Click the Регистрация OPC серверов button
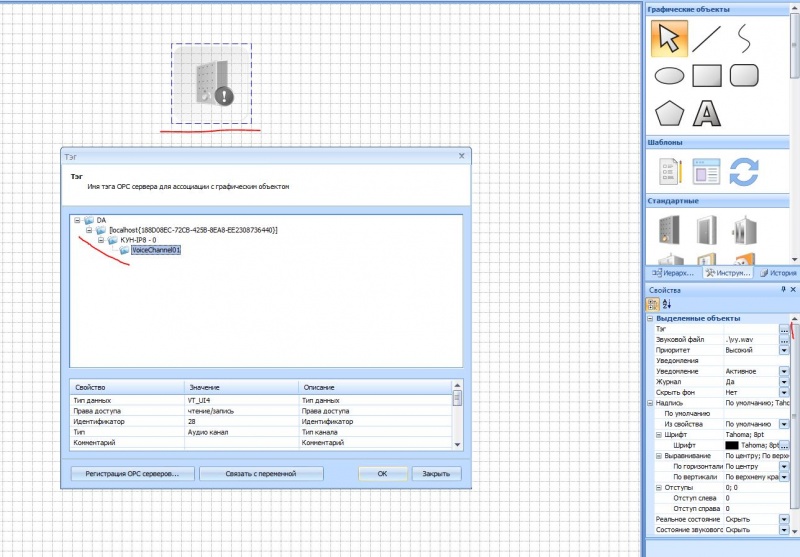Viewport: 800px width, 557px height. [131, 473]
